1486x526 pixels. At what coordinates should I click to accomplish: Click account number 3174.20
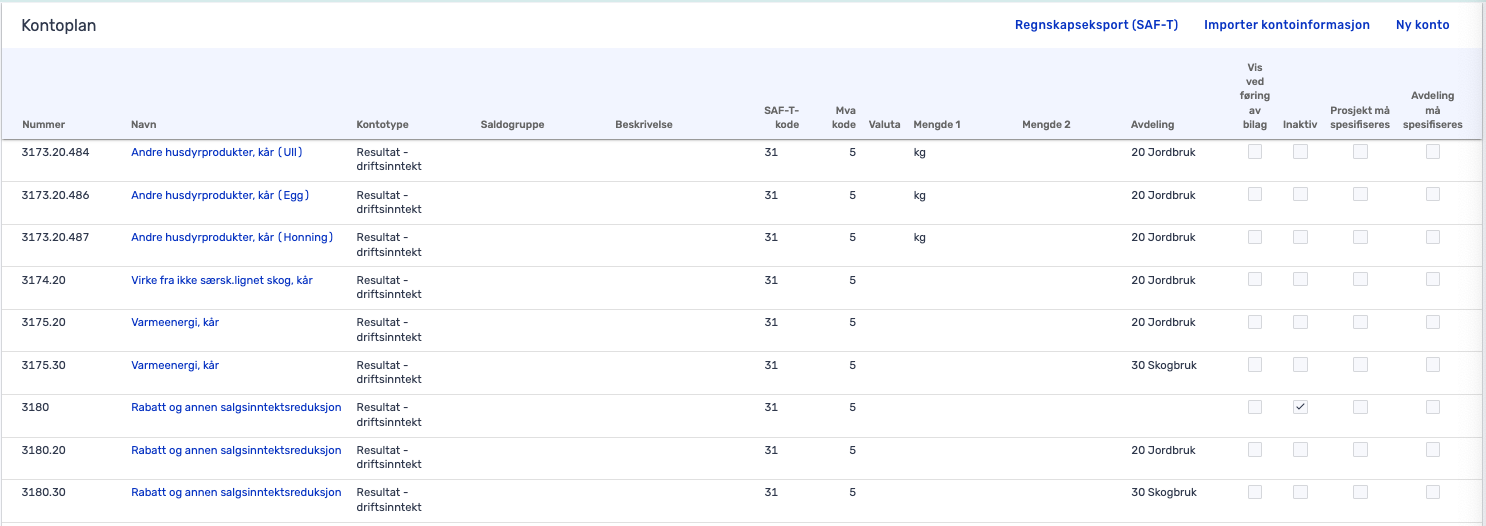coord(43,280)
